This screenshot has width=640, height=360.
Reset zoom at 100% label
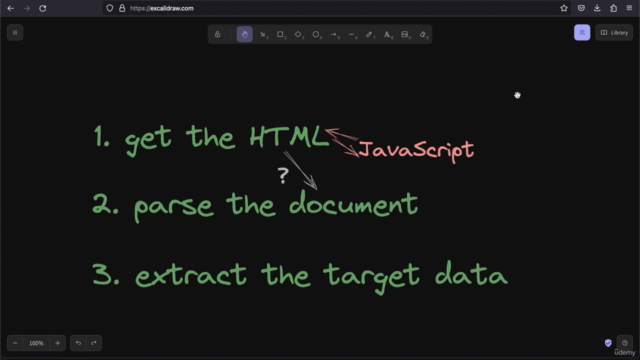click(36, 343)
